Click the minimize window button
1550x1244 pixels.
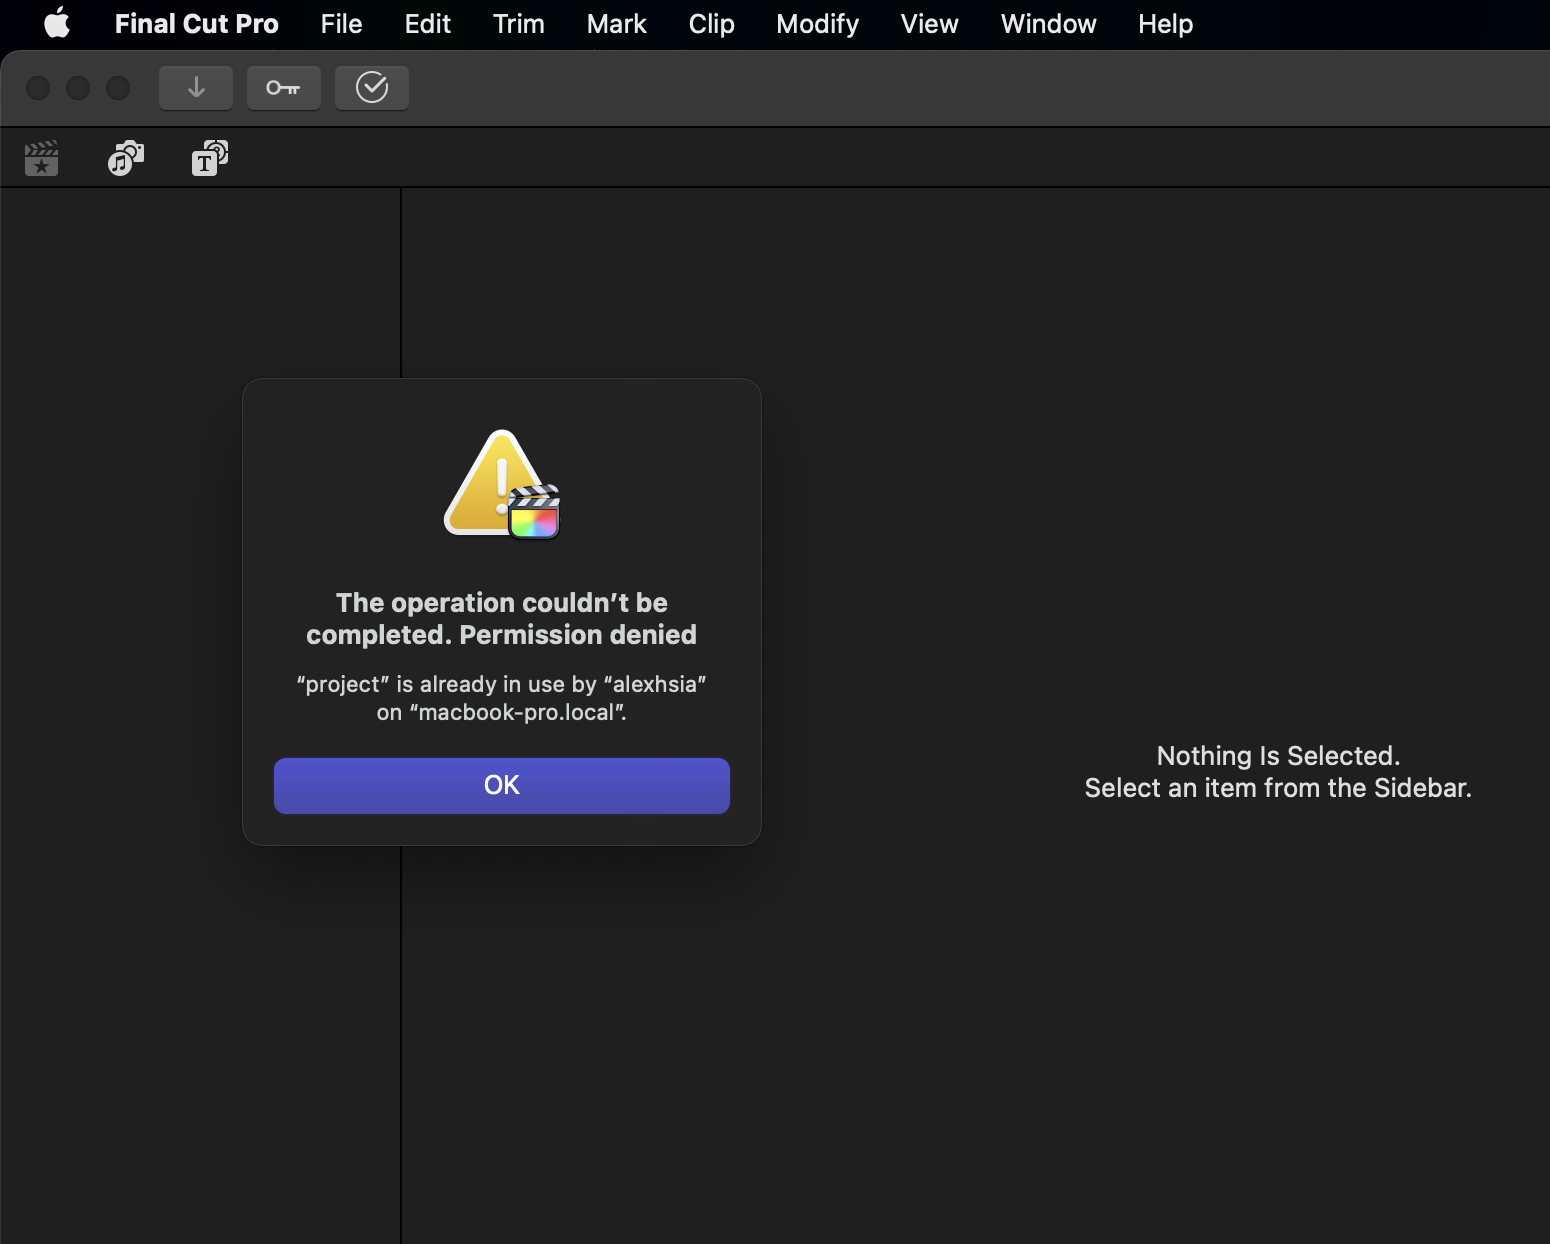78,88
